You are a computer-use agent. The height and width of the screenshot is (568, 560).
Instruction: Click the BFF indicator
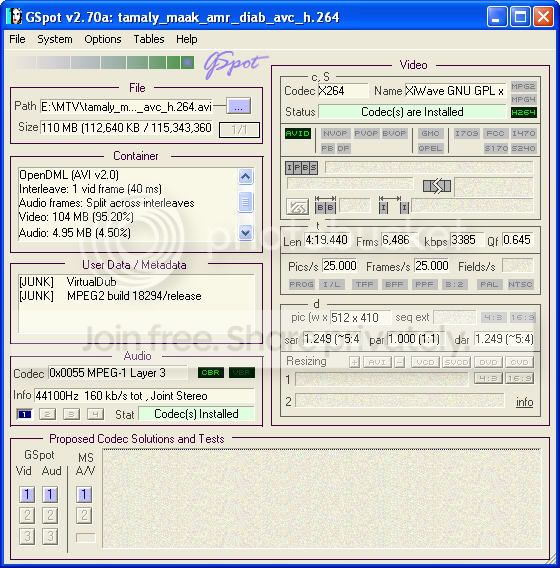tap(394, 284)
